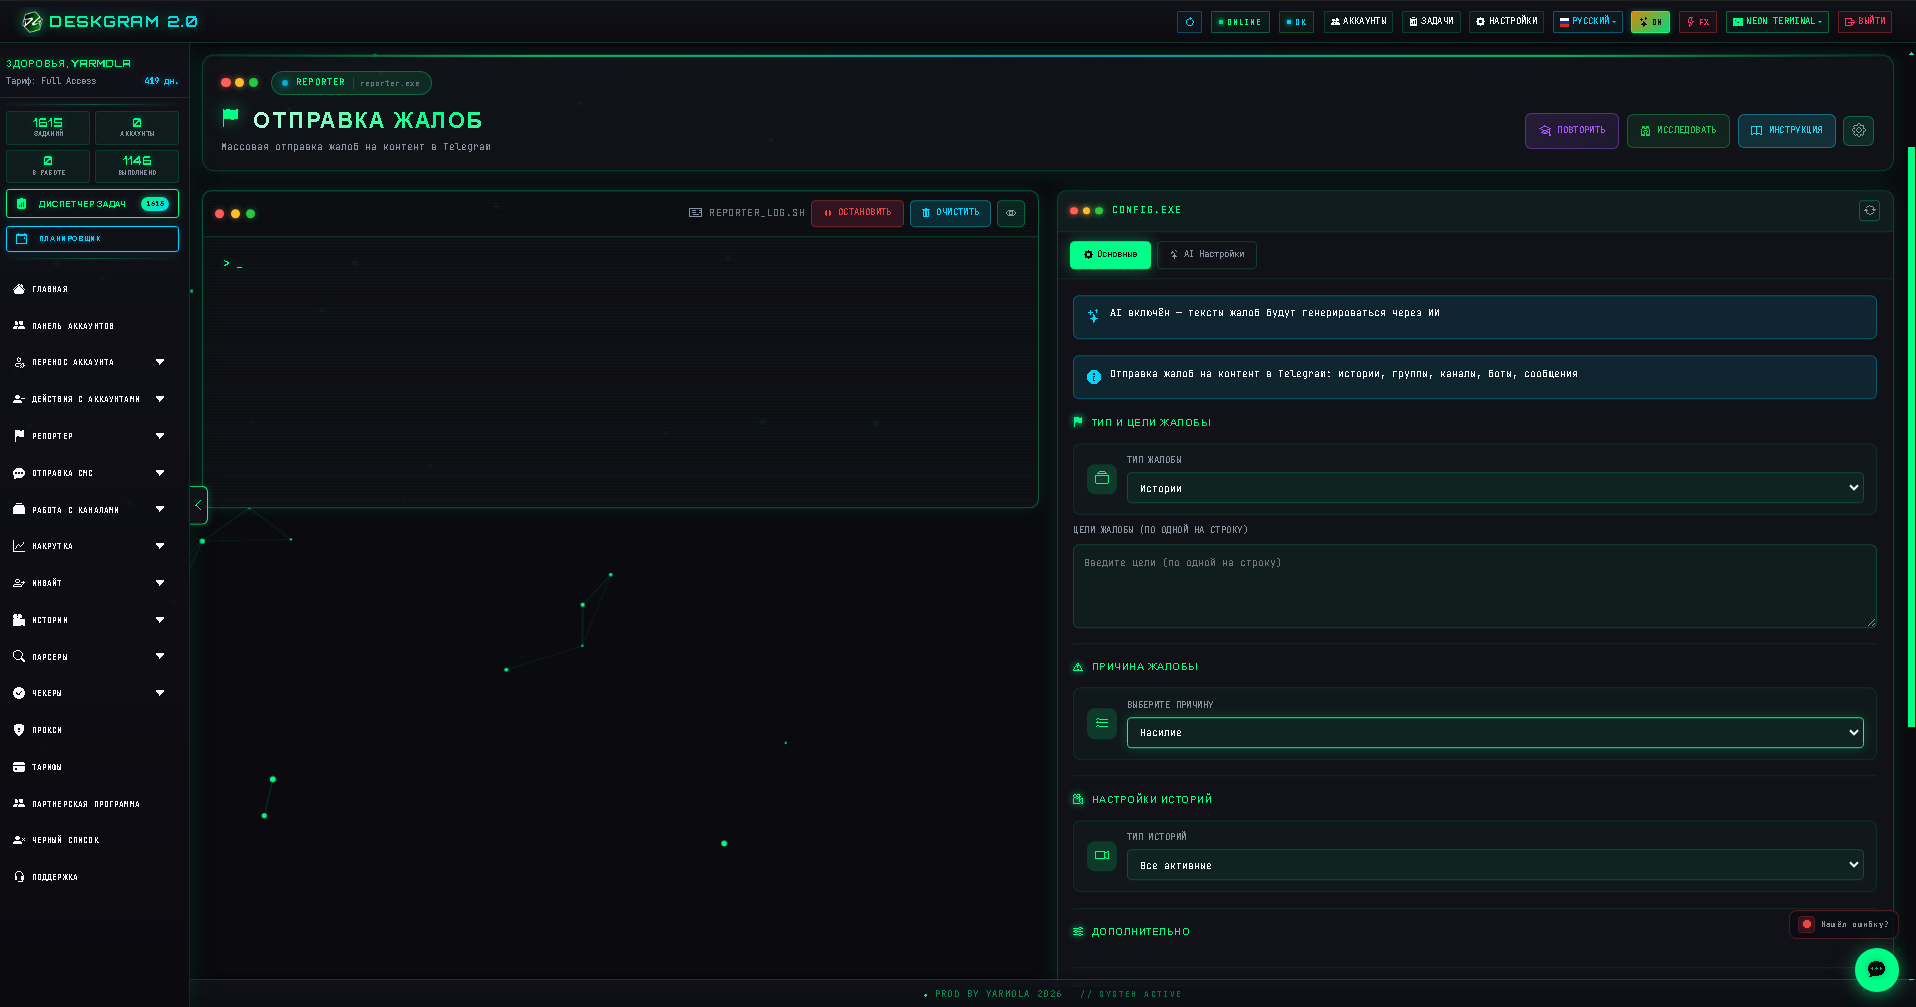1916x1007 pixels.
Task: Click the Остановить button
Action: point(857,213)
